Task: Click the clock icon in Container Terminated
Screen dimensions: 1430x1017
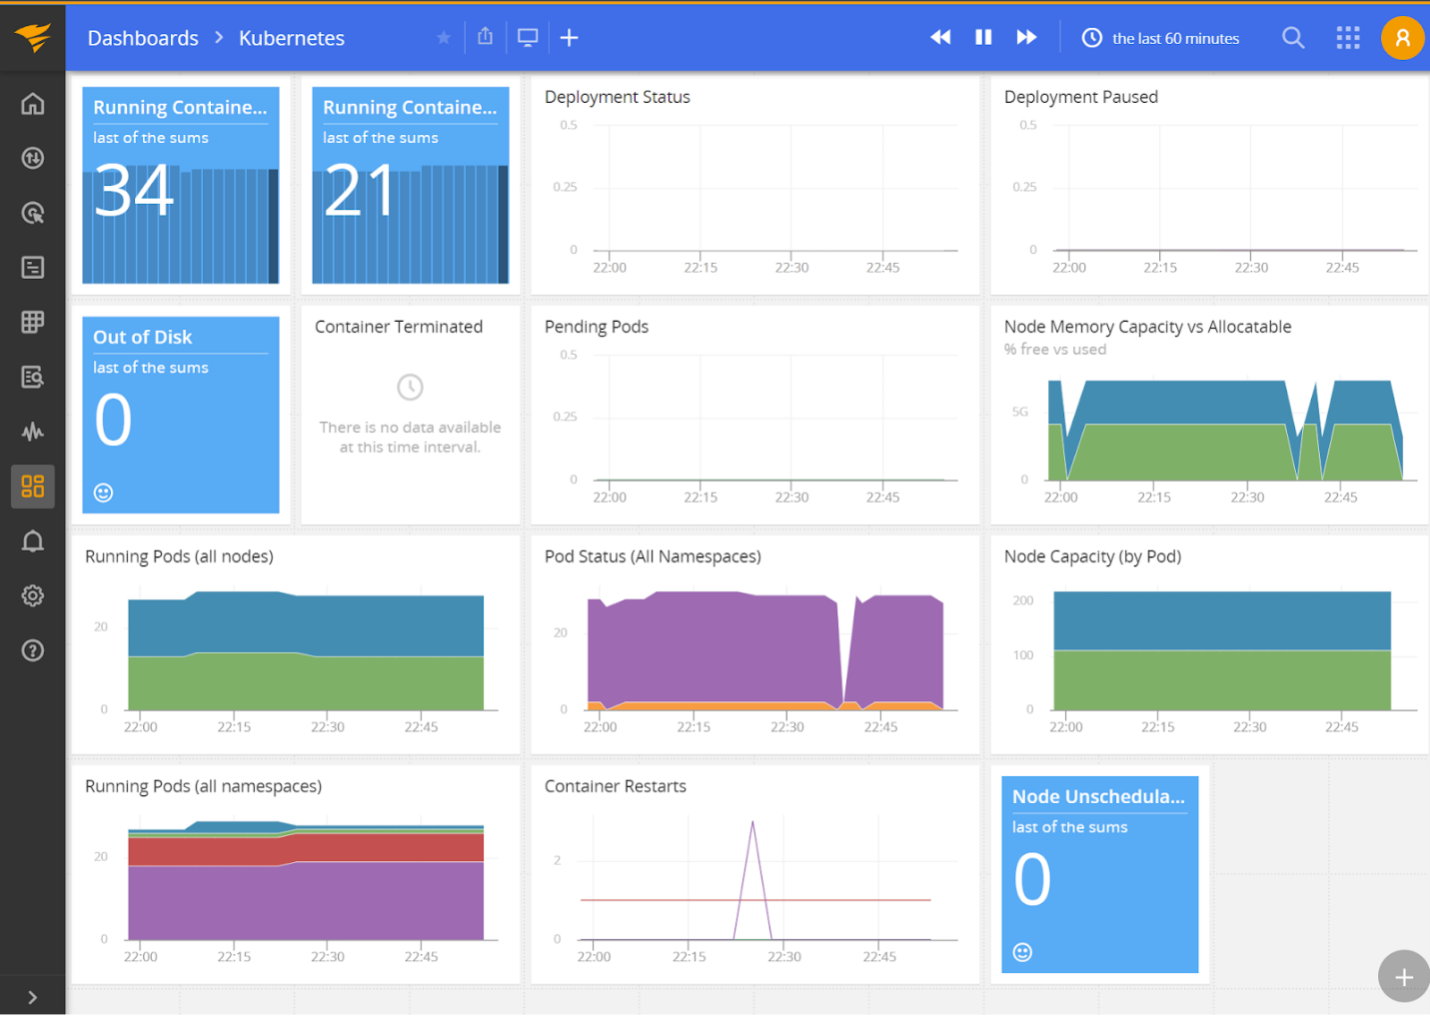Action: (x=410, y=387)
